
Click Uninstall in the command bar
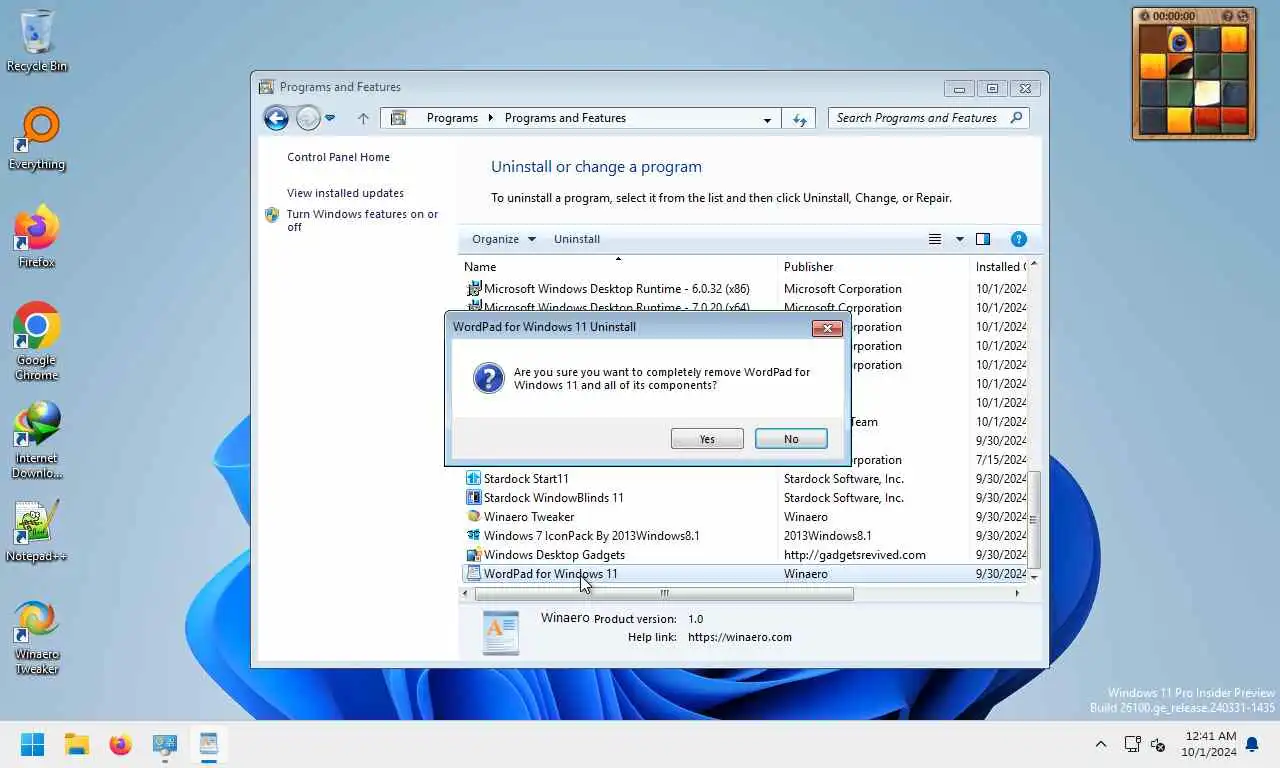577,239
